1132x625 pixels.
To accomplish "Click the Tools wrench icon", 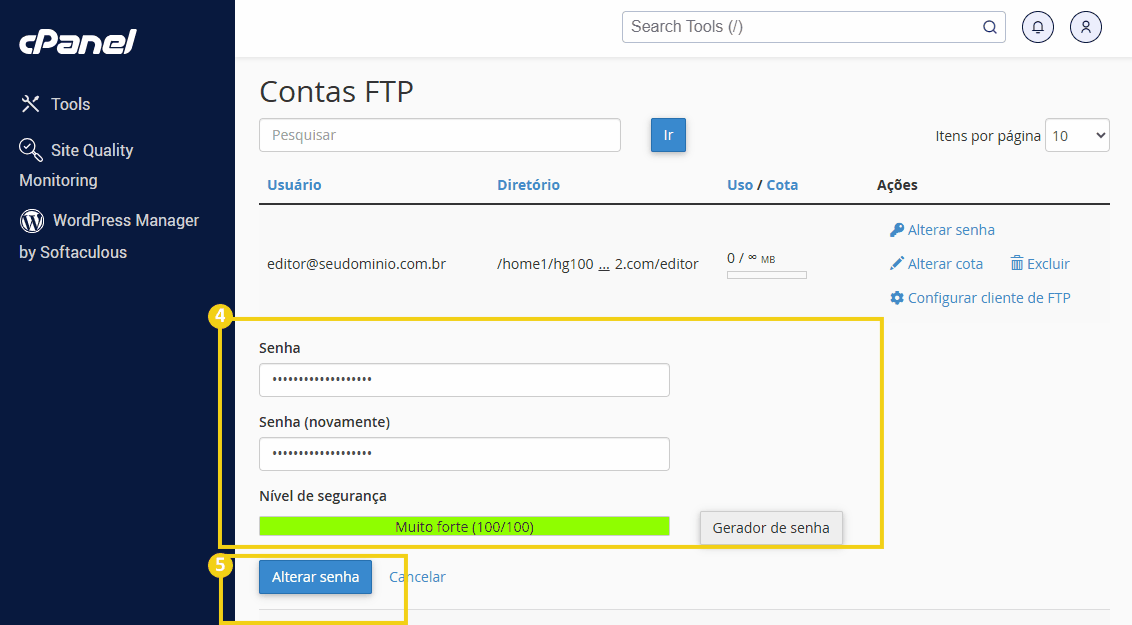I will (x=30, y=104).
